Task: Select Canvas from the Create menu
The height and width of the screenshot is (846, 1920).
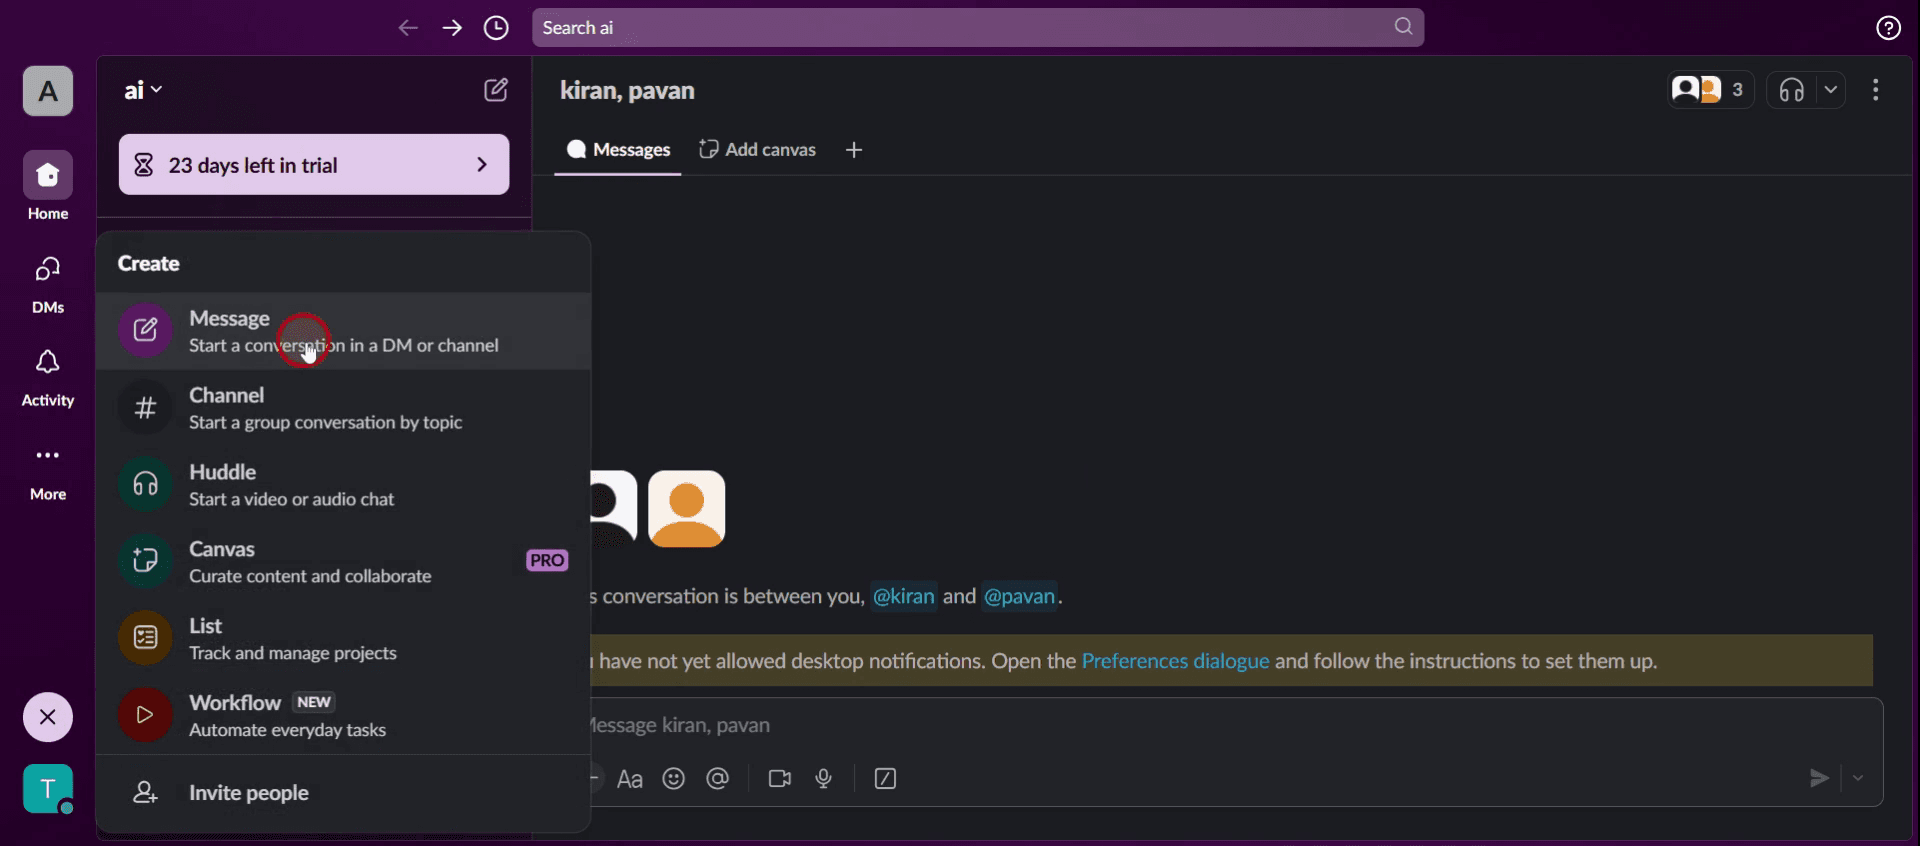Action: (343, 562)
